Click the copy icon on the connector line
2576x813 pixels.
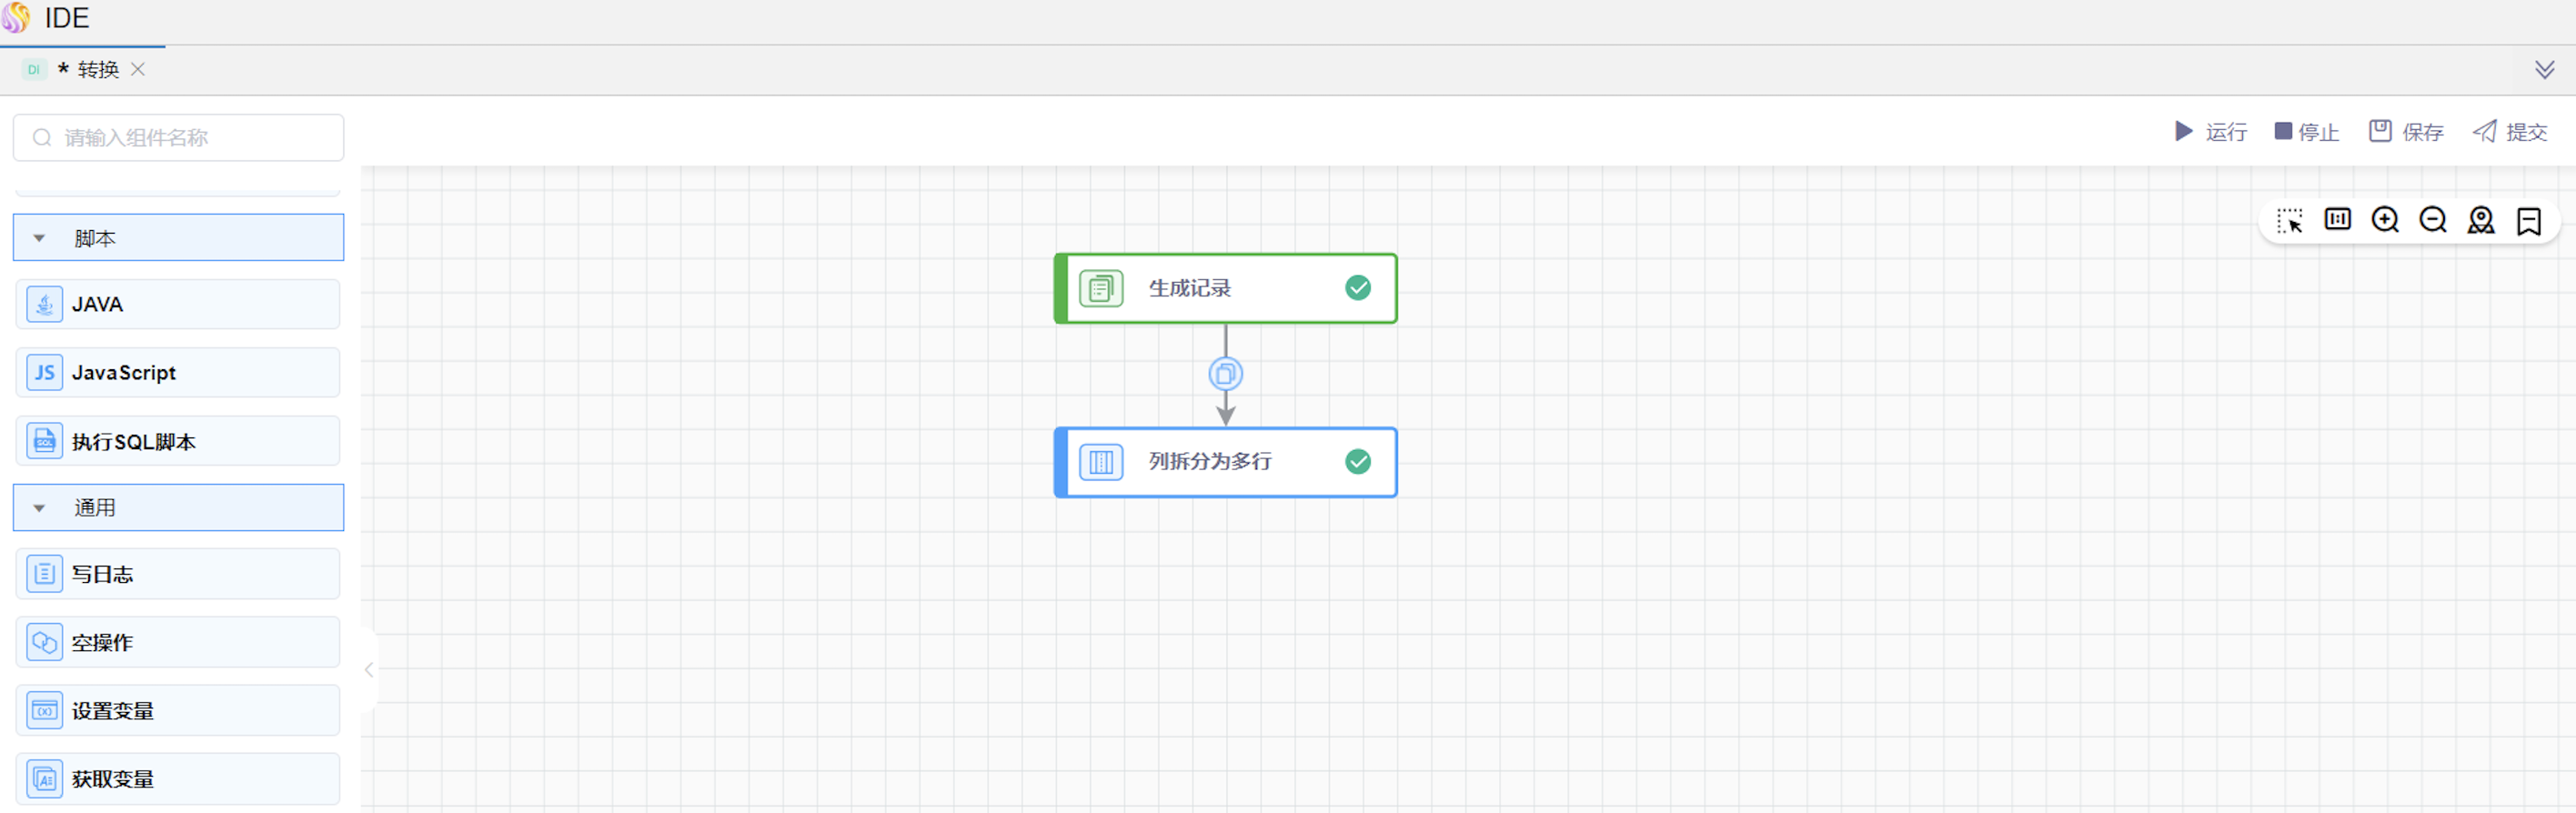[x=1225, y=374]
